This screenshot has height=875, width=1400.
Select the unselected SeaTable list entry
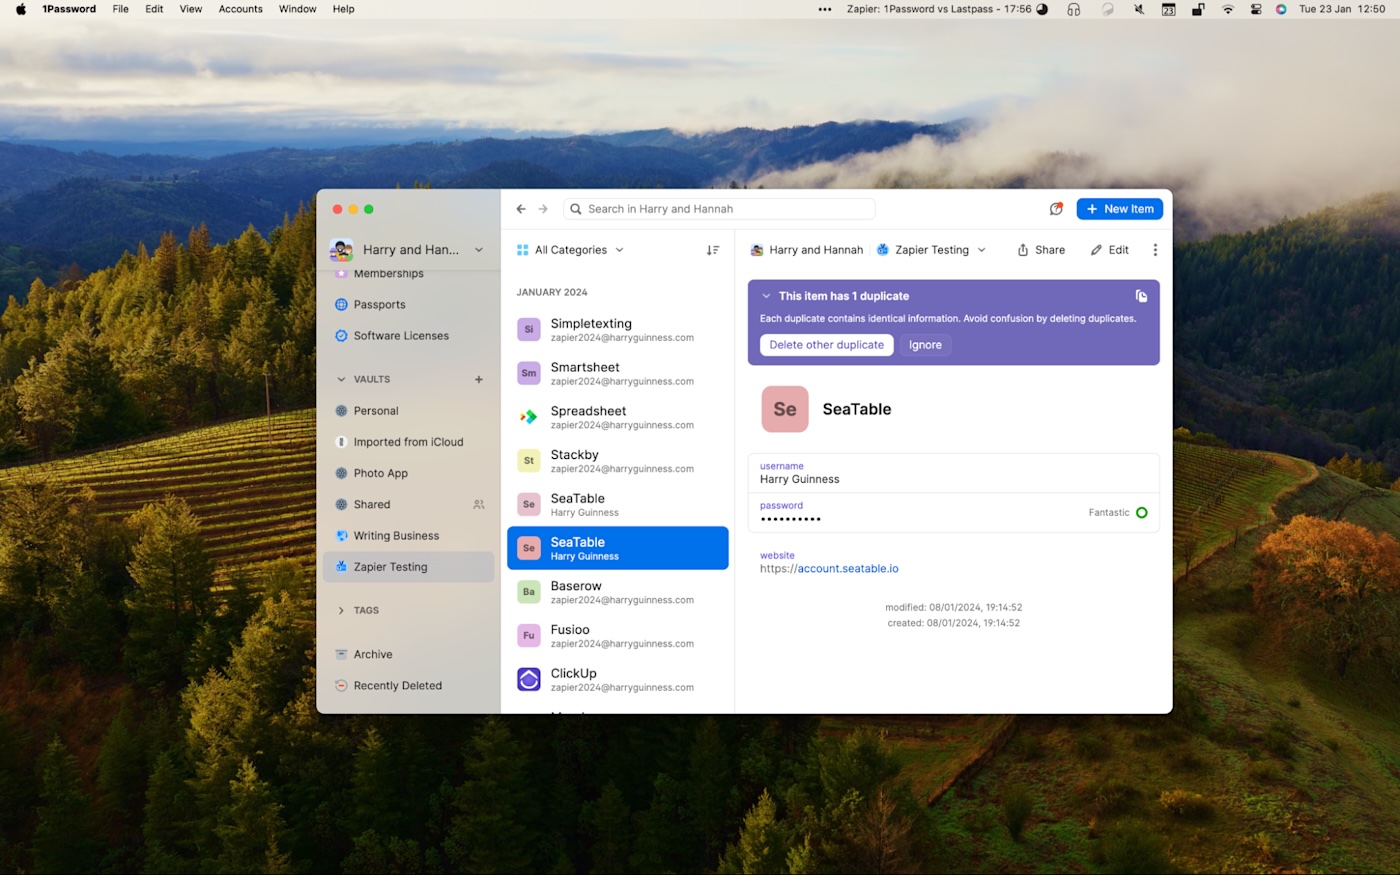click(618, 504)
